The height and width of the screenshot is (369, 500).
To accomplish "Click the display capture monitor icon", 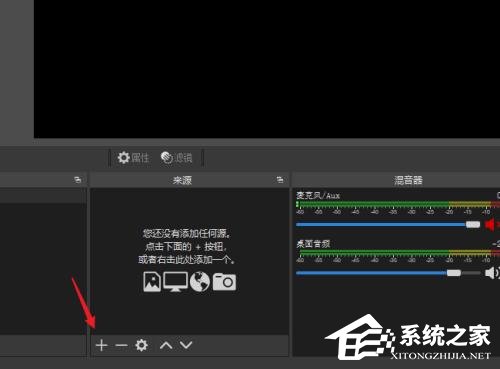I will point(175,282).
